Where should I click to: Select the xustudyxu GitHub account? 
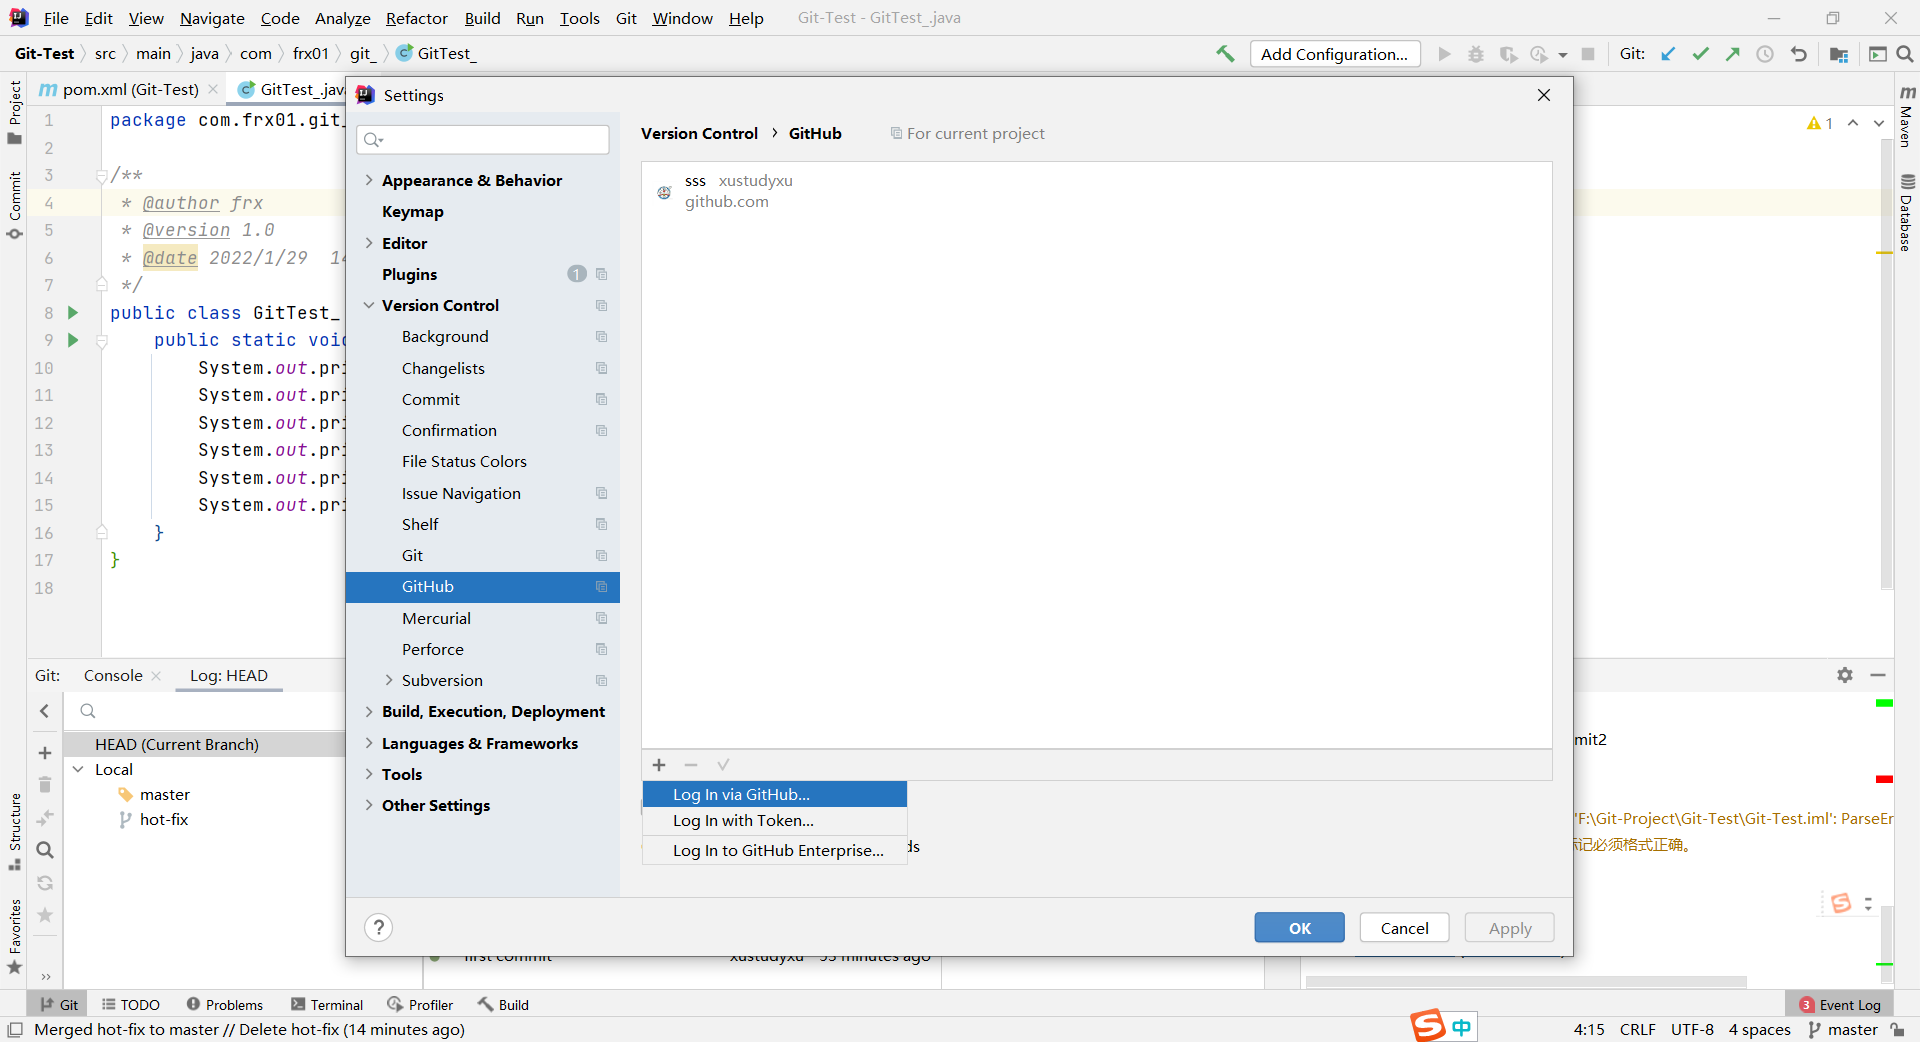pyautogui.click(x=1096, y=191)
